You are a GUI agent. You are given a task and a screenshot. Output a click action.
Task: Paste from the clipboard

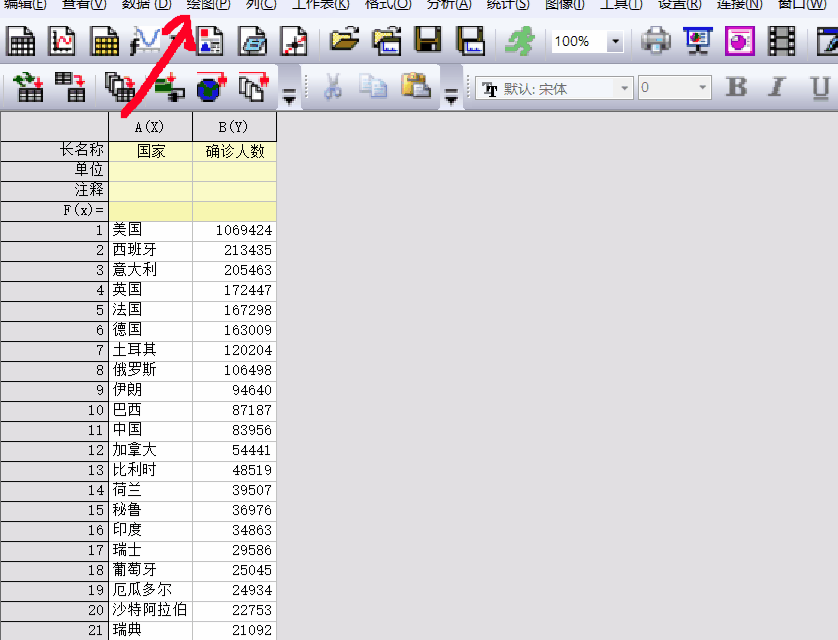414,88
